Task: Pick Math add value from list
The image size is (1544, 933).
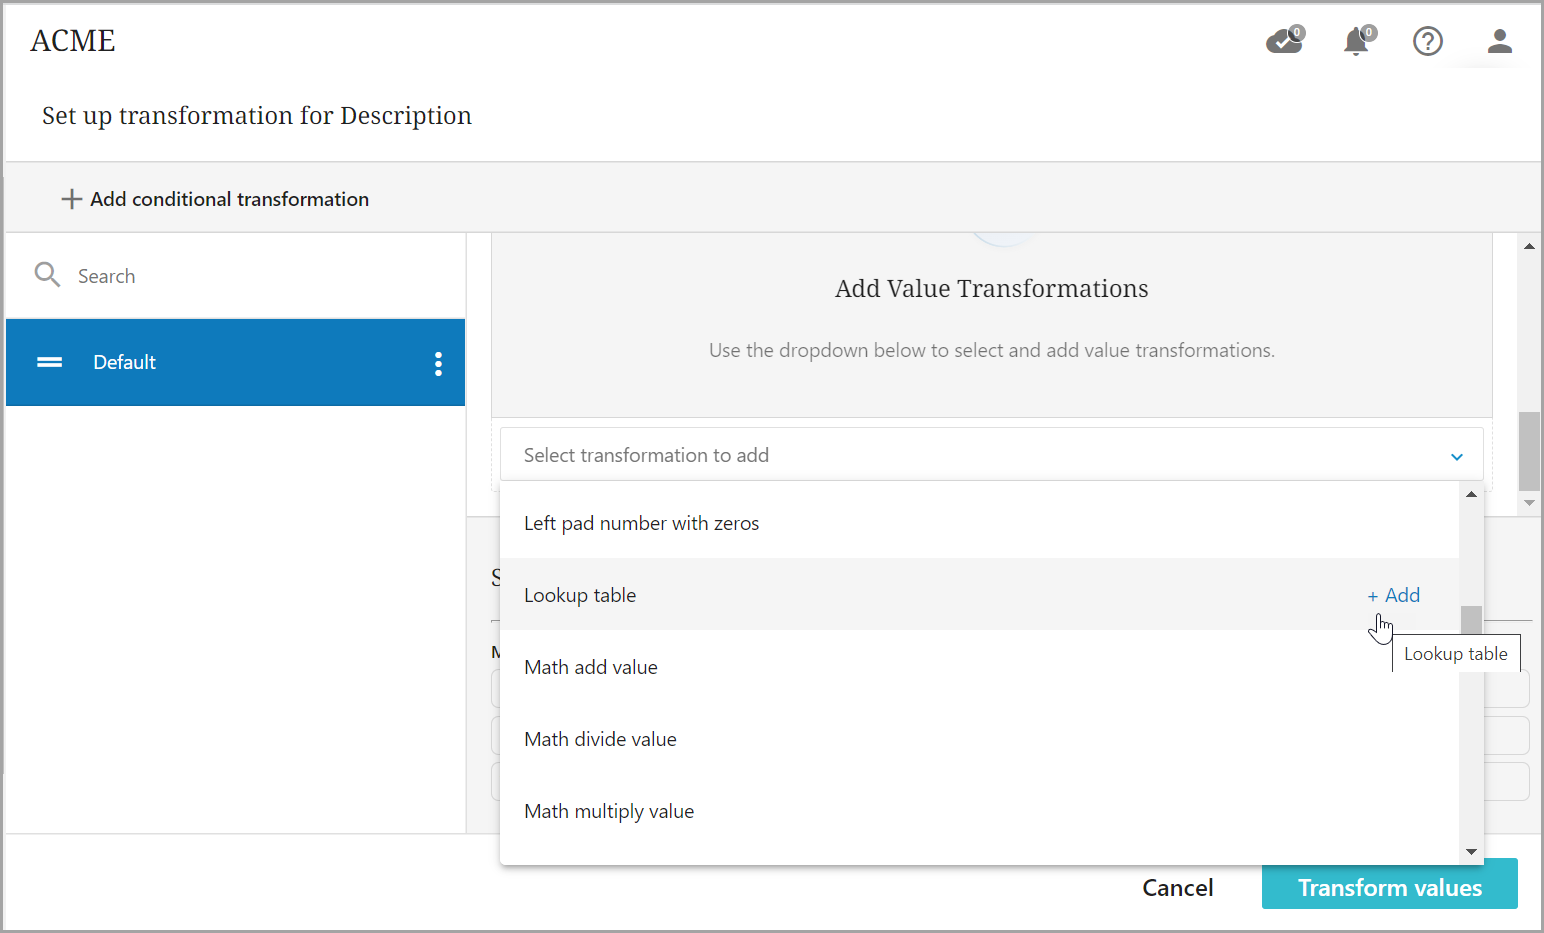Action: (590, 667)
